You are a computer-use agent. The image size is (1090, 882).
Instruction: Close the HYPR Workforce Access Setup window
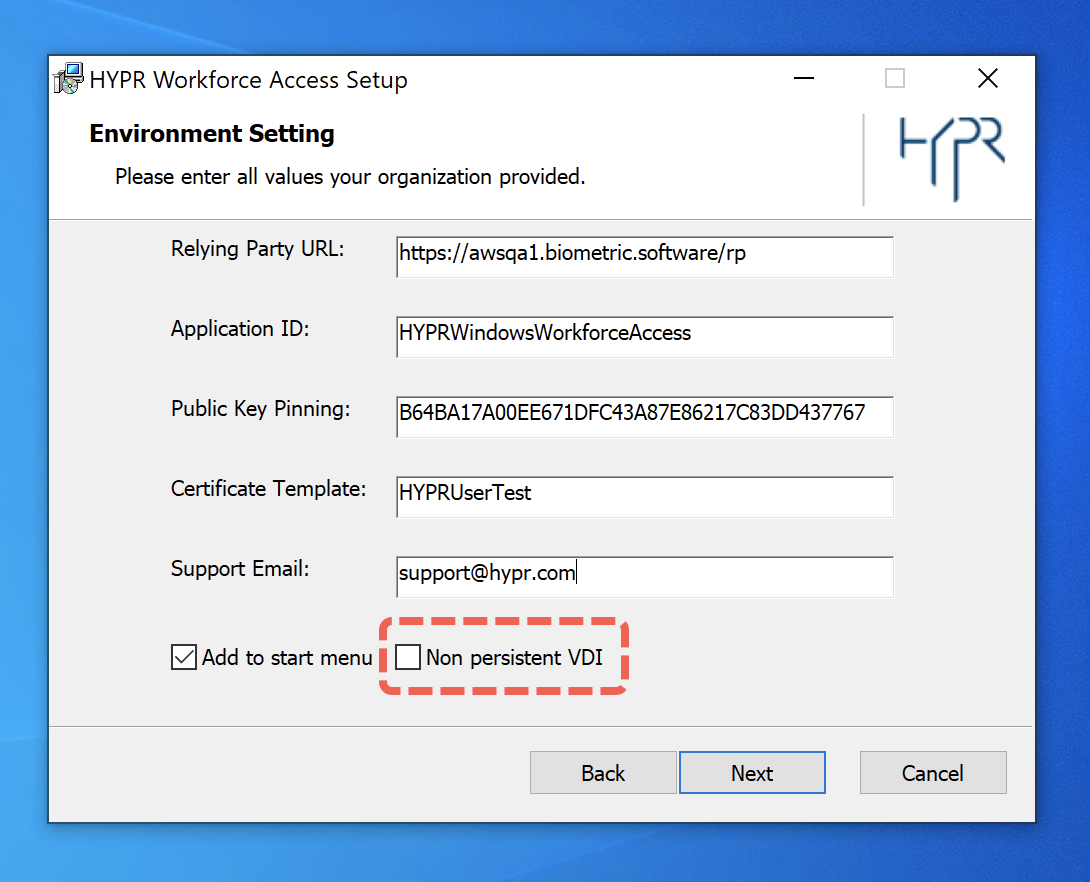[x=987, y=79]
